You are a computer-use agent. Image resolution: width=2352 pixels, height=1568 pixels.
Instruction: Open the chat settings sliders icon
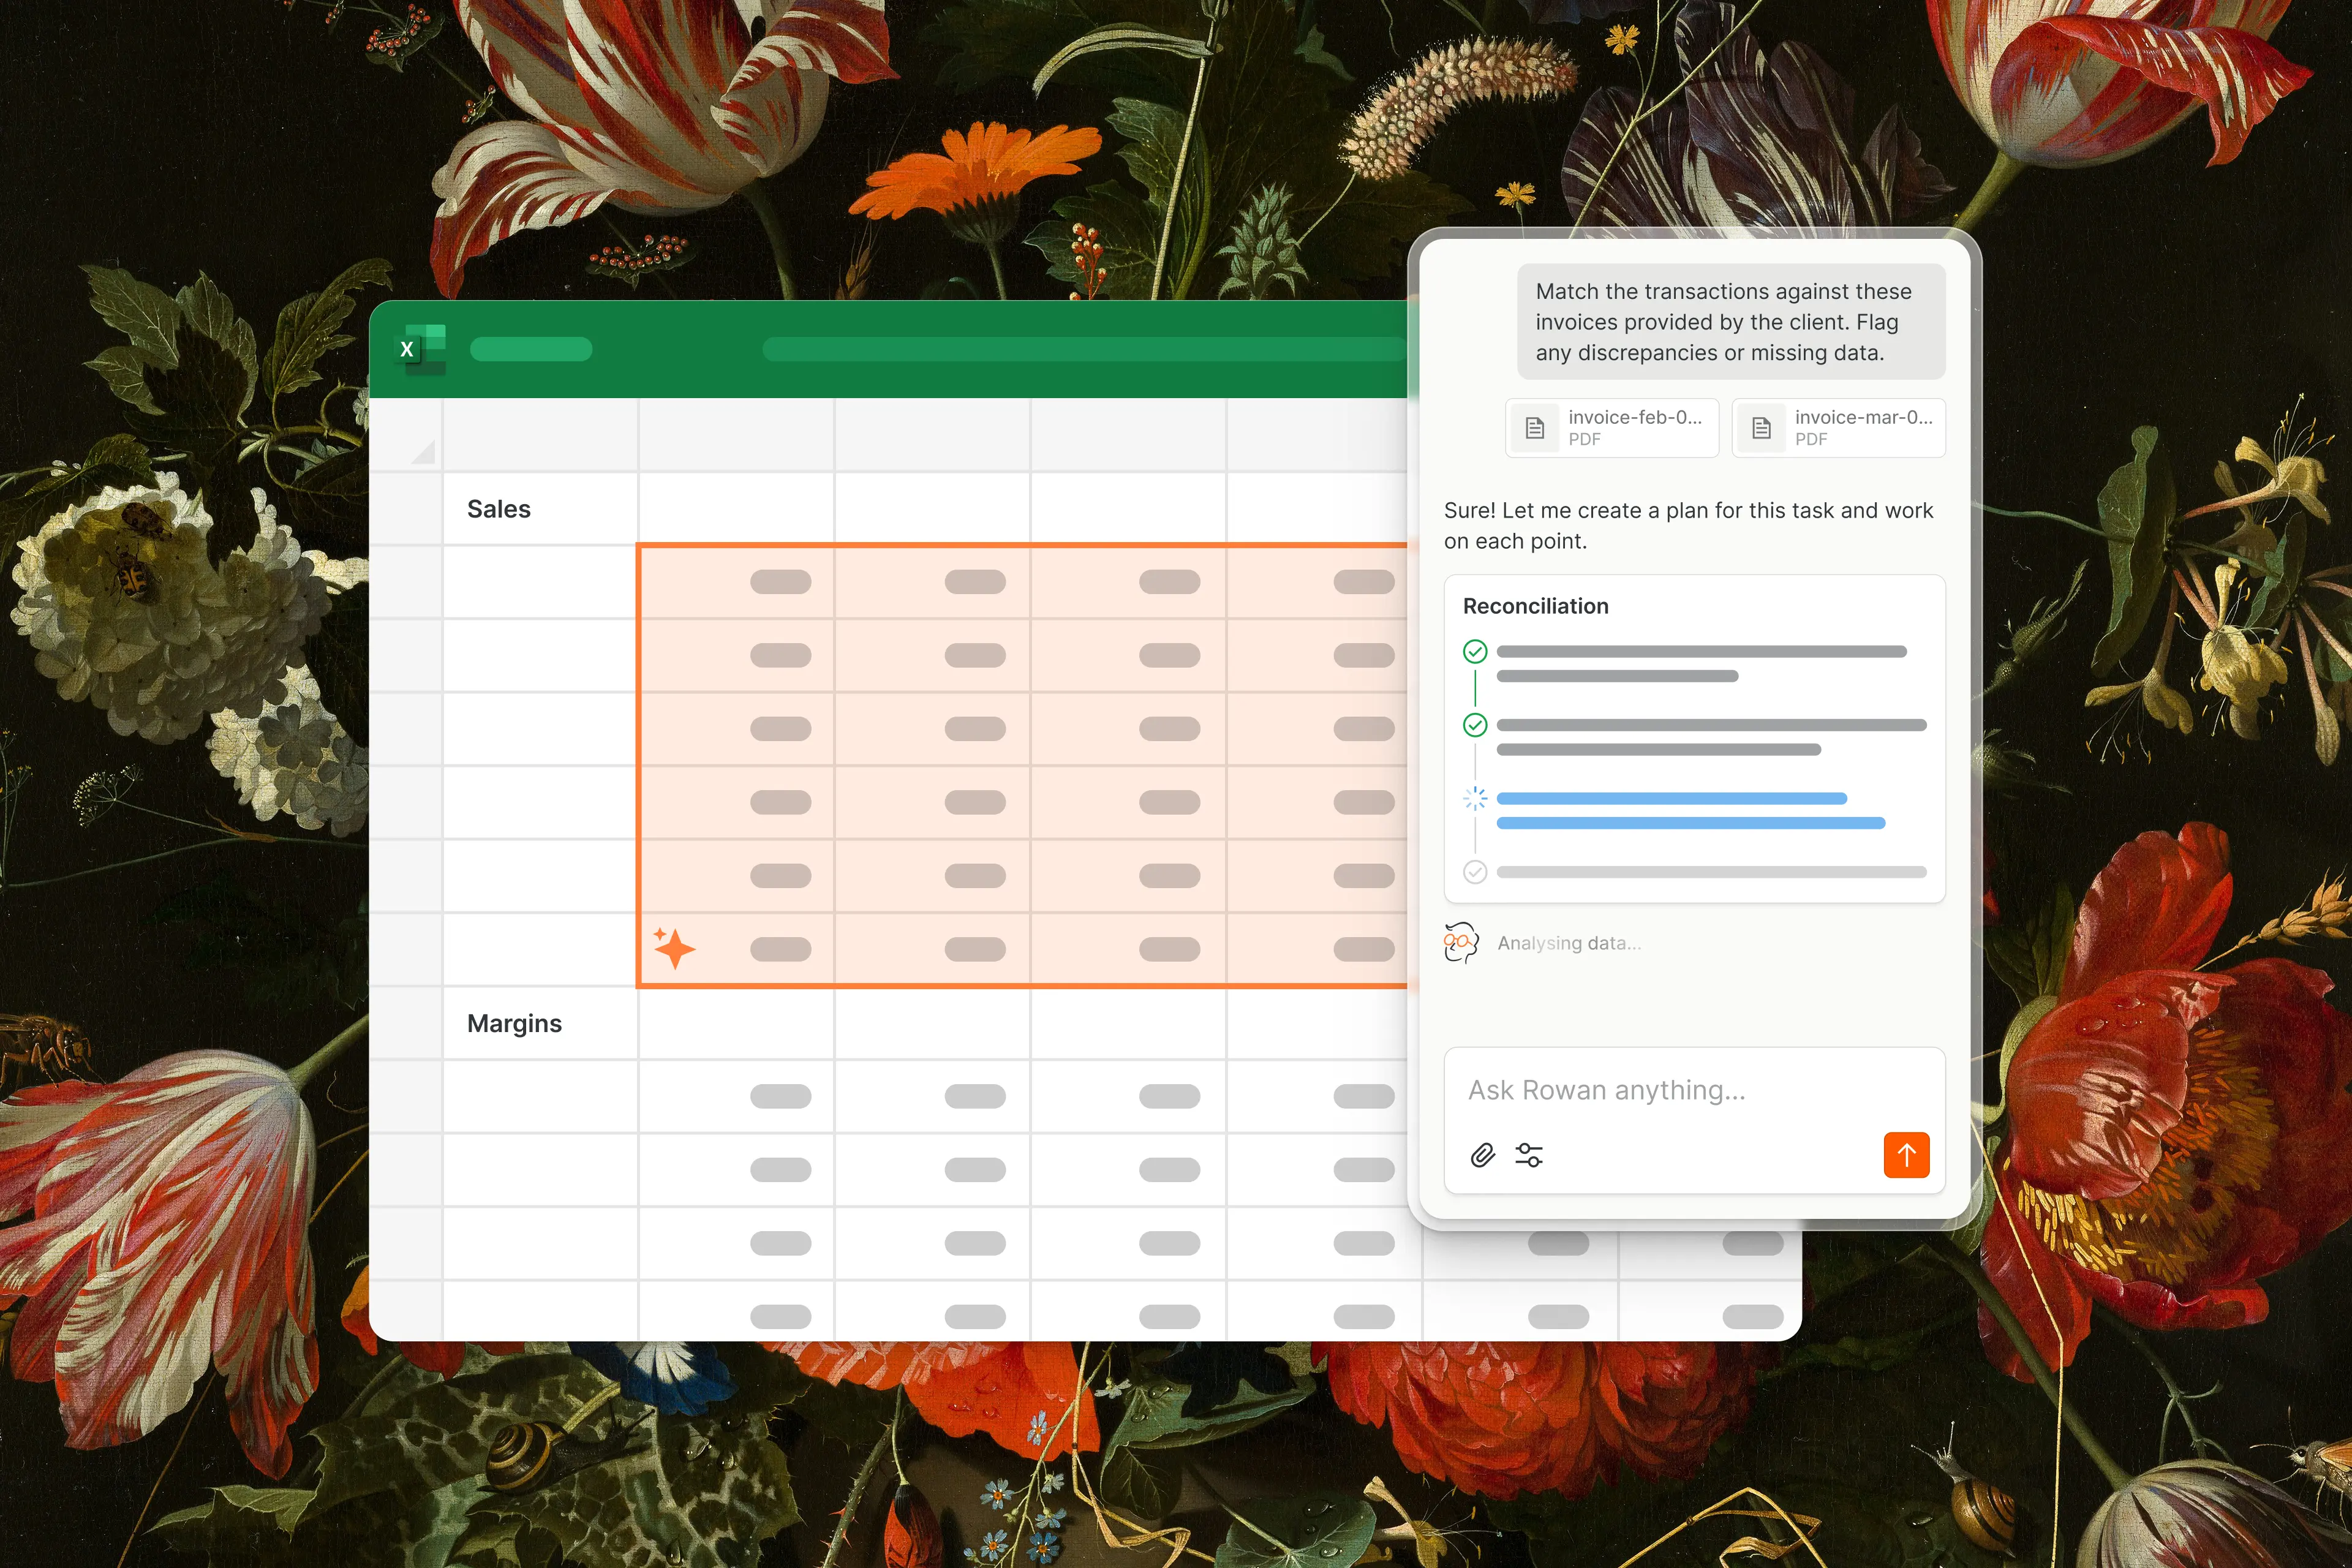click(x=1529, y=1156)
